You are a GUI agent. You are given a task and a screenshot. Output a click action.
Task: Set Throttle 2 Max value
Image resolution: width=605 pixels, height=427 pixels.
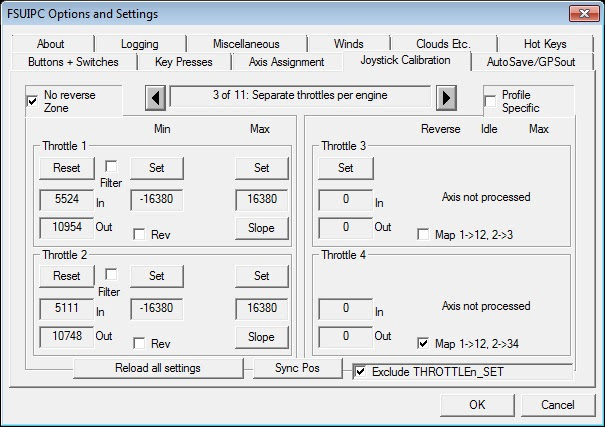[x=262, y=276]
